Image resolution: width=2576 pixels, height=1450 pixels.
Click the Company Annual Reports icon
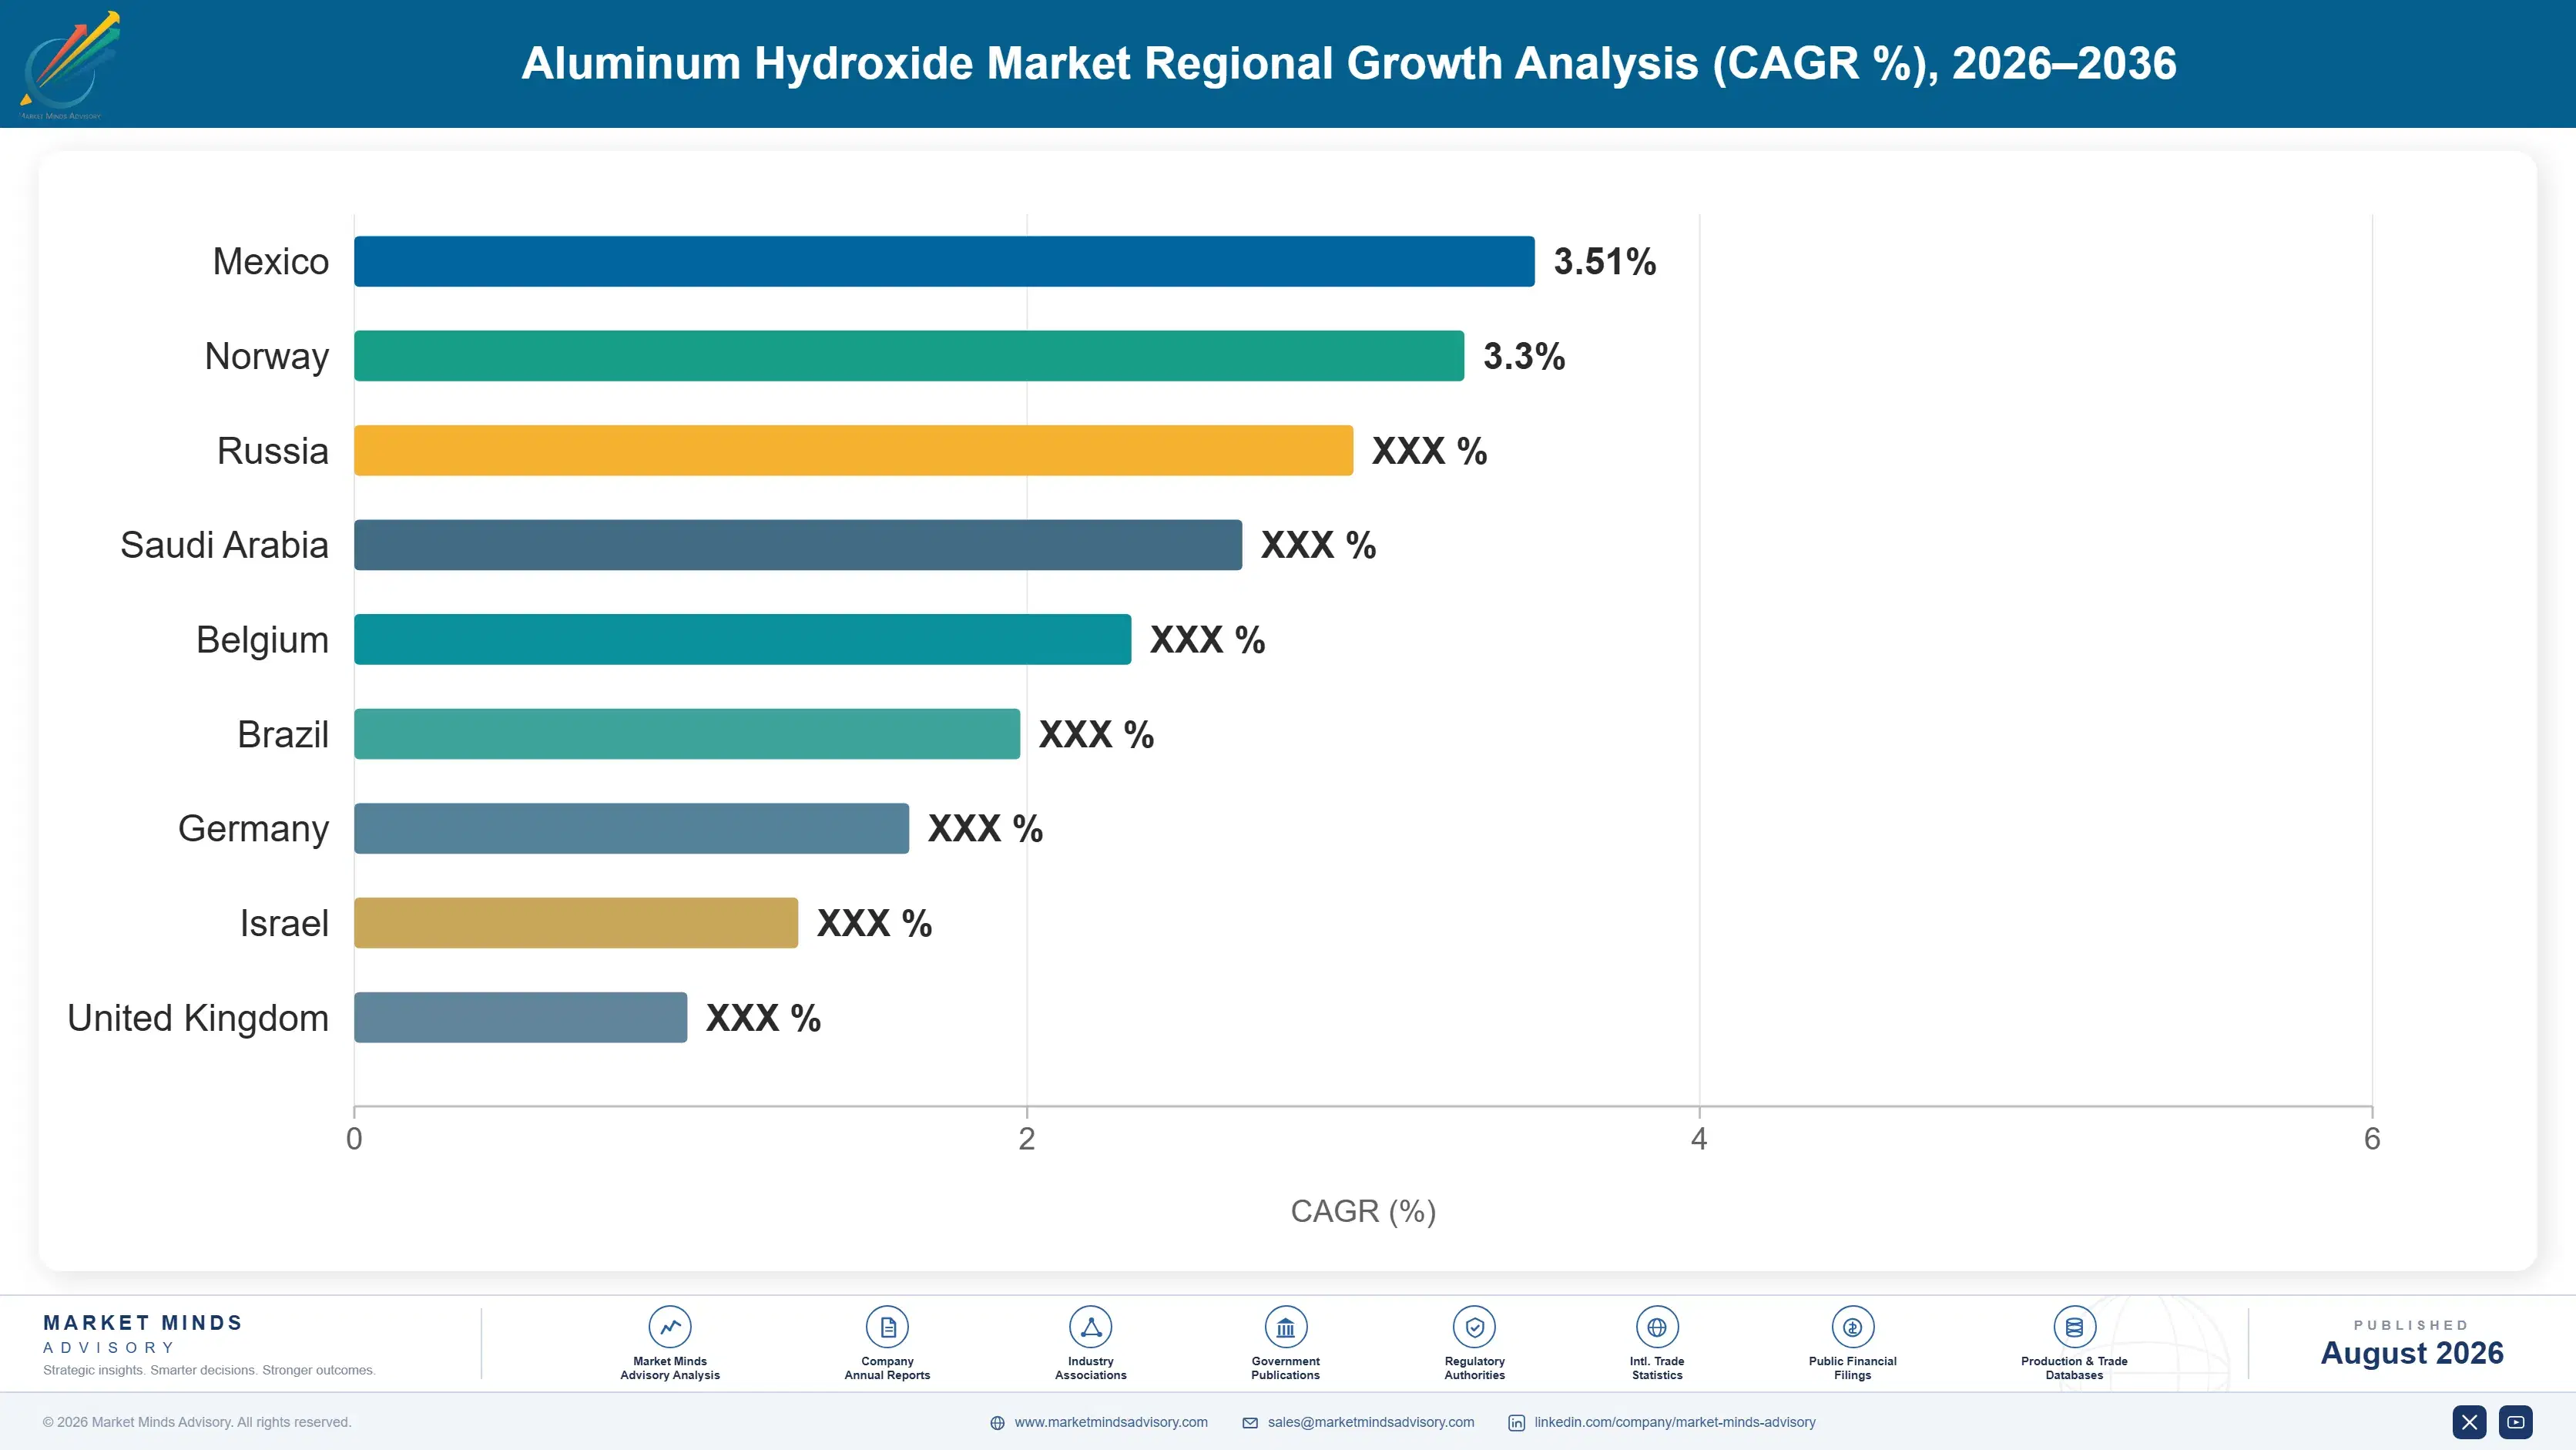point(887,1327)
